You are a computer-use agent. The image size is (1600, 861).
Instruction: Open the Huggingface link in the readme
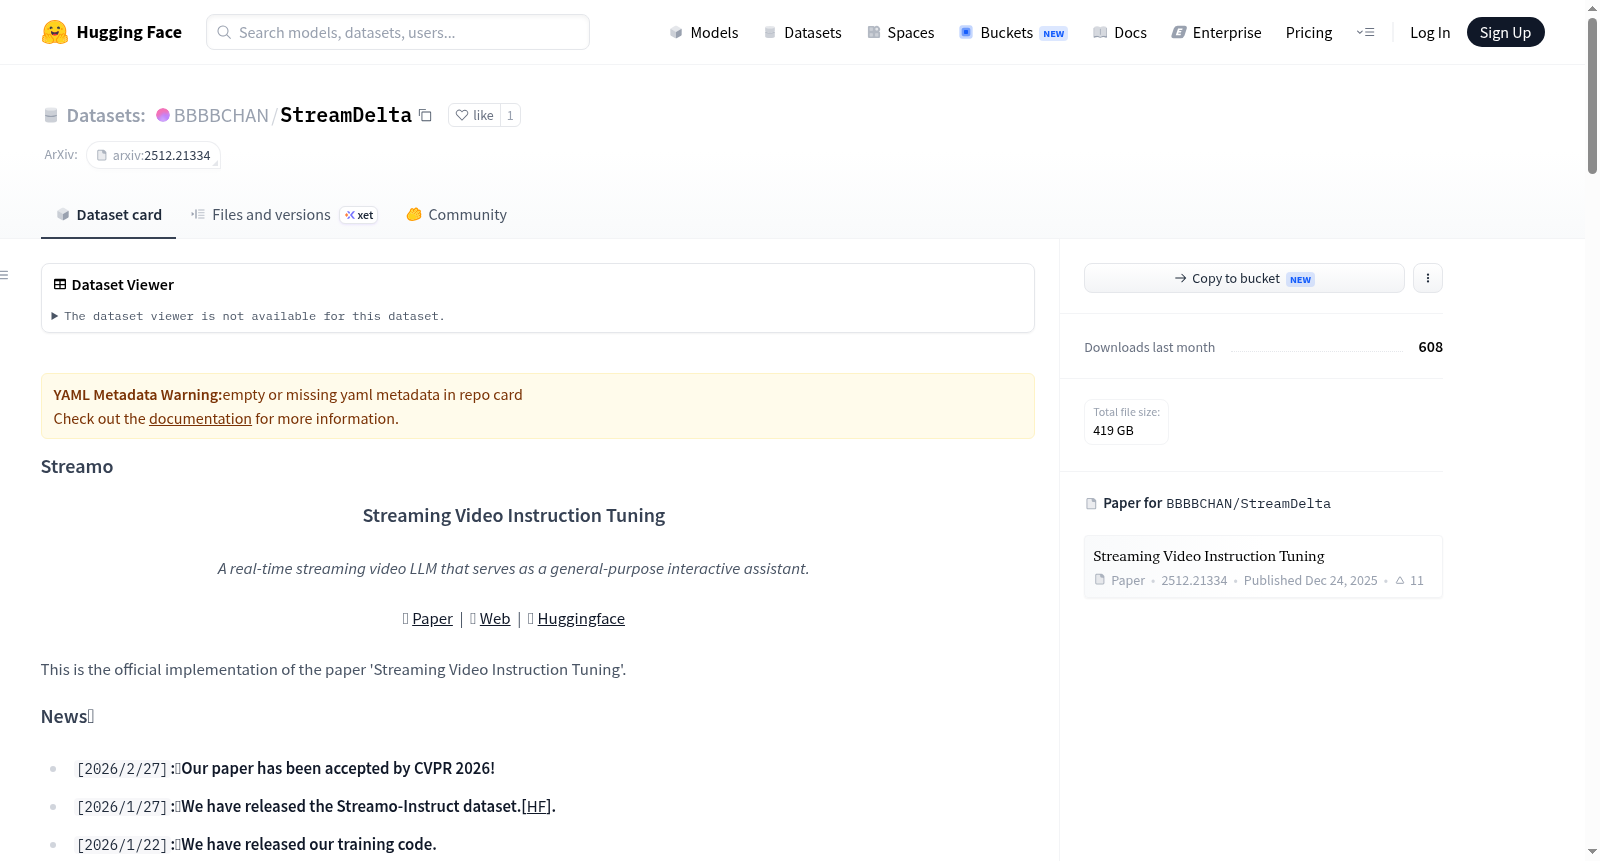click(581, 619)
